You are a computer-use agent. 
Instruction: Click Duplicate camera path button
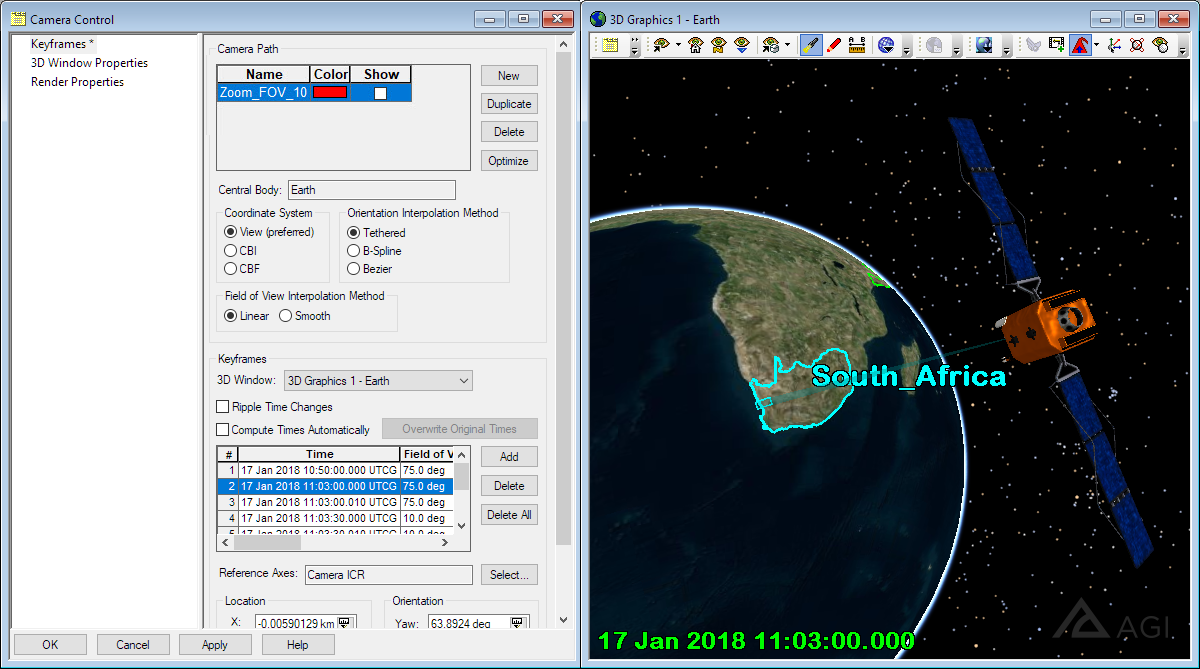coord(509,104)
